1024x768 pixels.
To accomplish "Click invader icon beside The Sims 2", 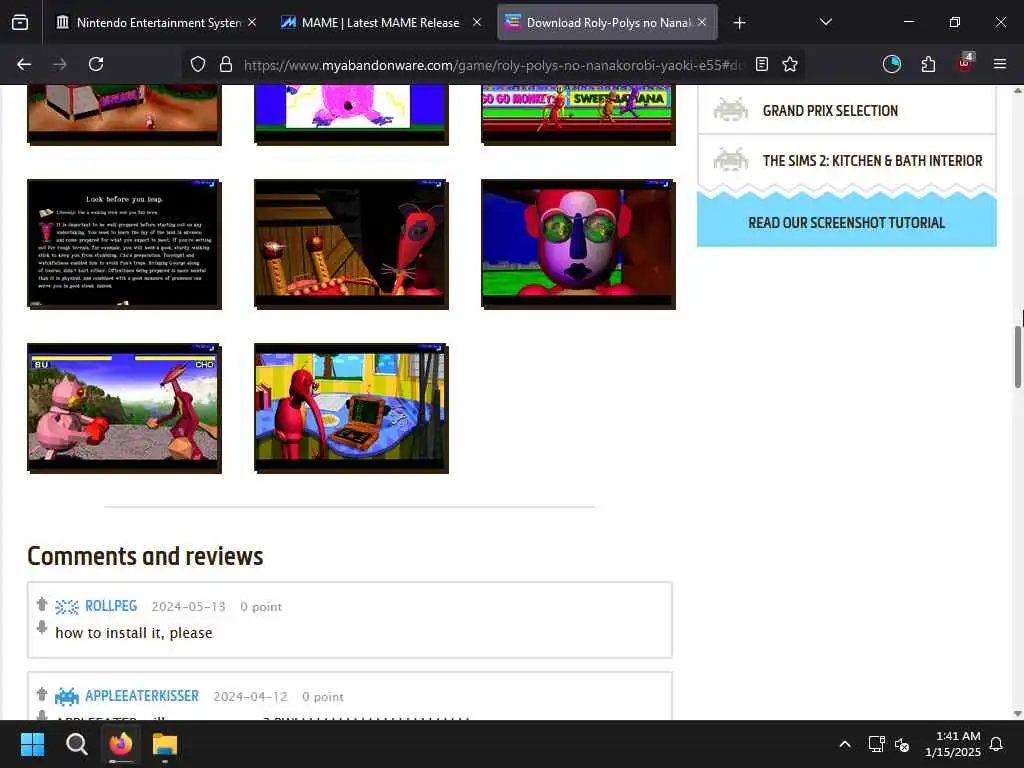I will pos(731,159).
